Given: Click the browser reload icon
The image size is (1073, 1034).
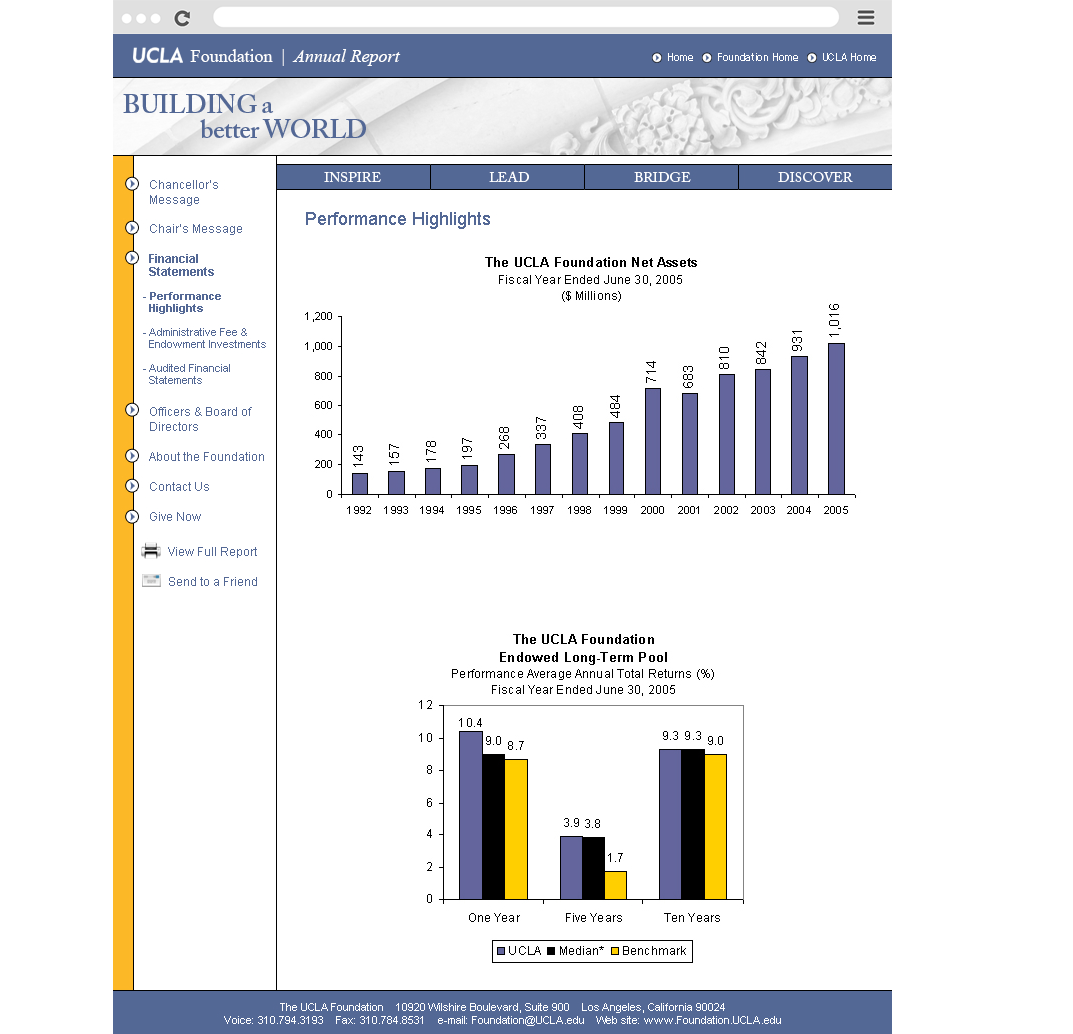Looking at the screenshot, I should 182,18.
